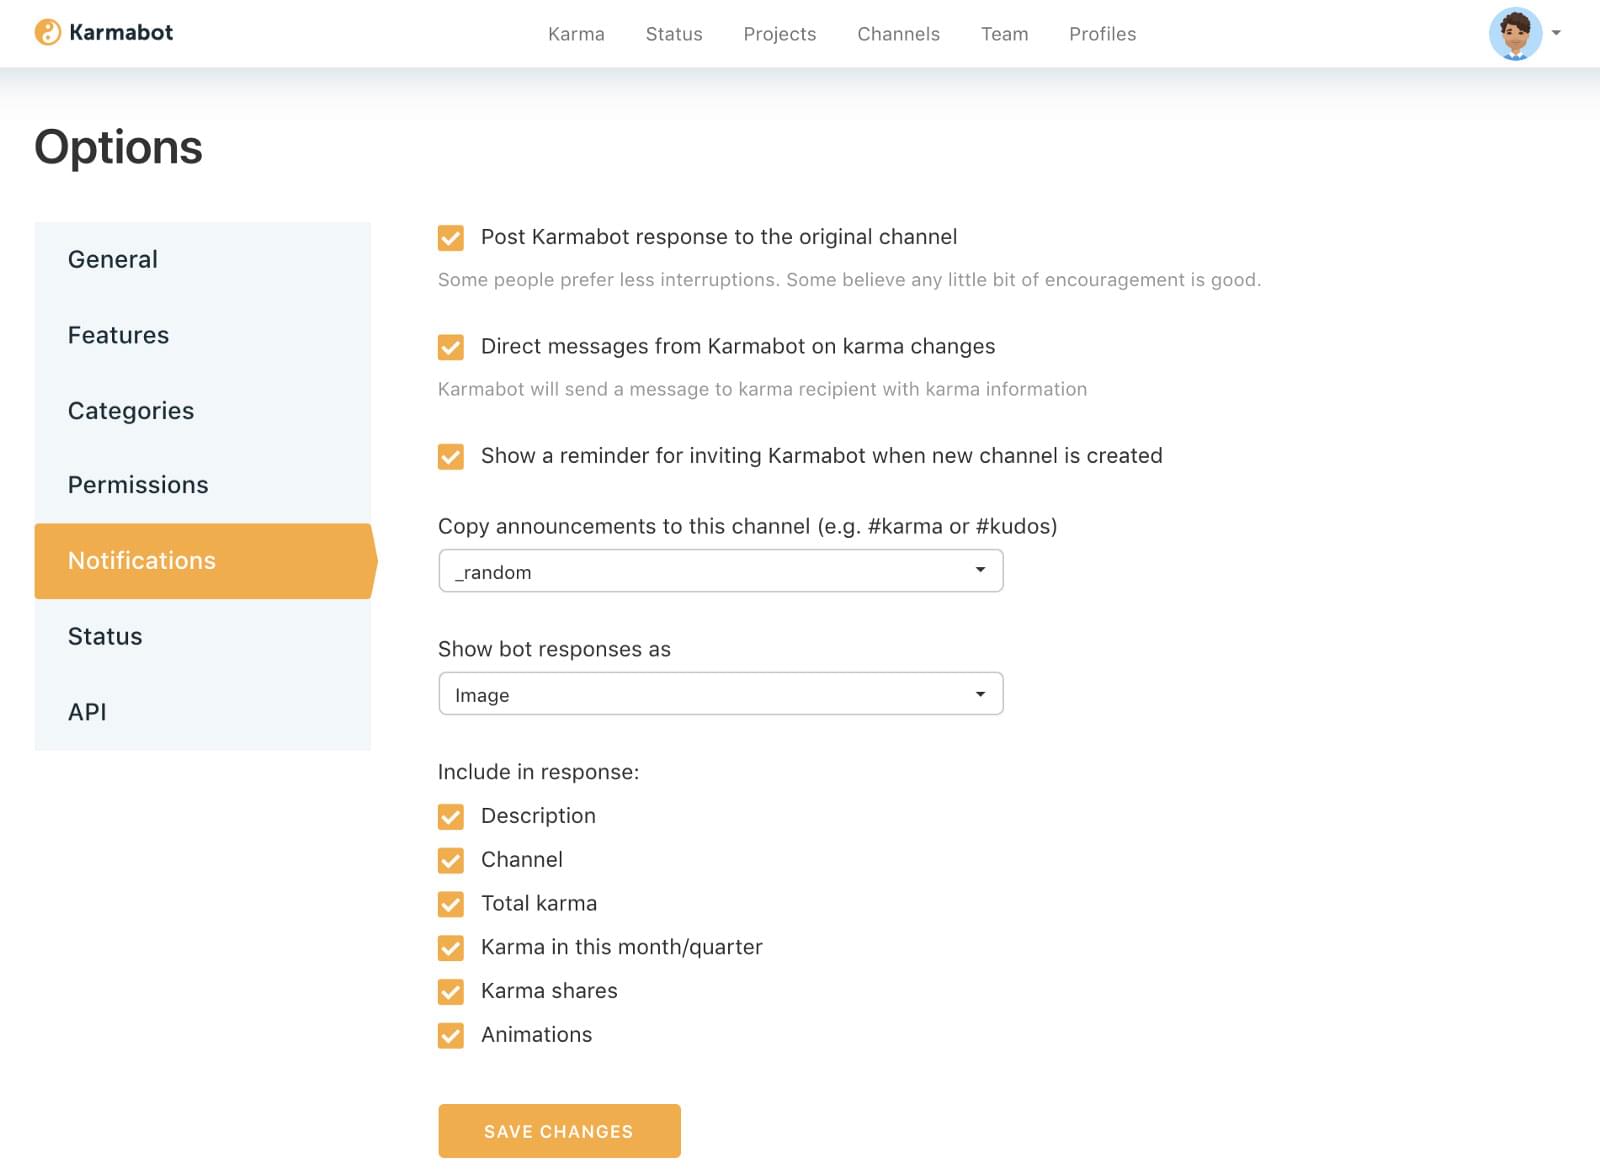Expand the Show bot responses as dropdown

[720, 694]
